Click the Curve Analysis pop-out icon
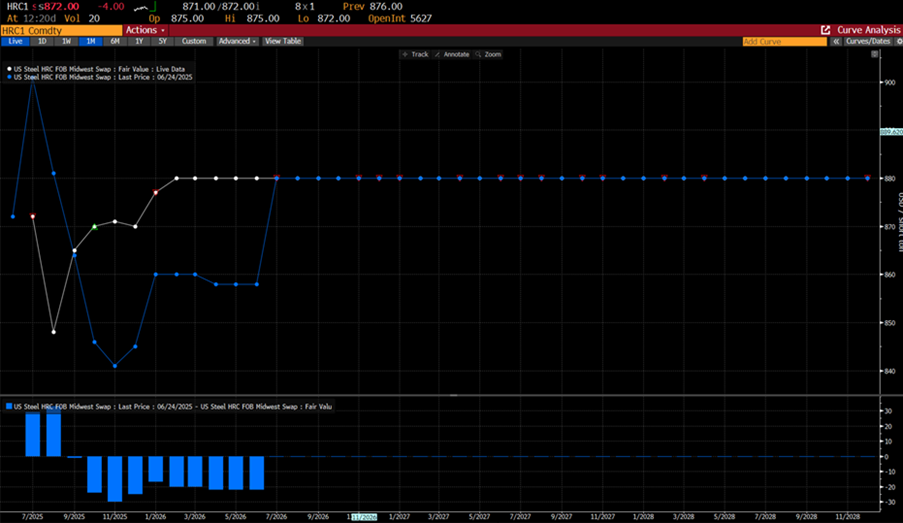The width and height of the screenshot is (903, 523). coord(825,31)
